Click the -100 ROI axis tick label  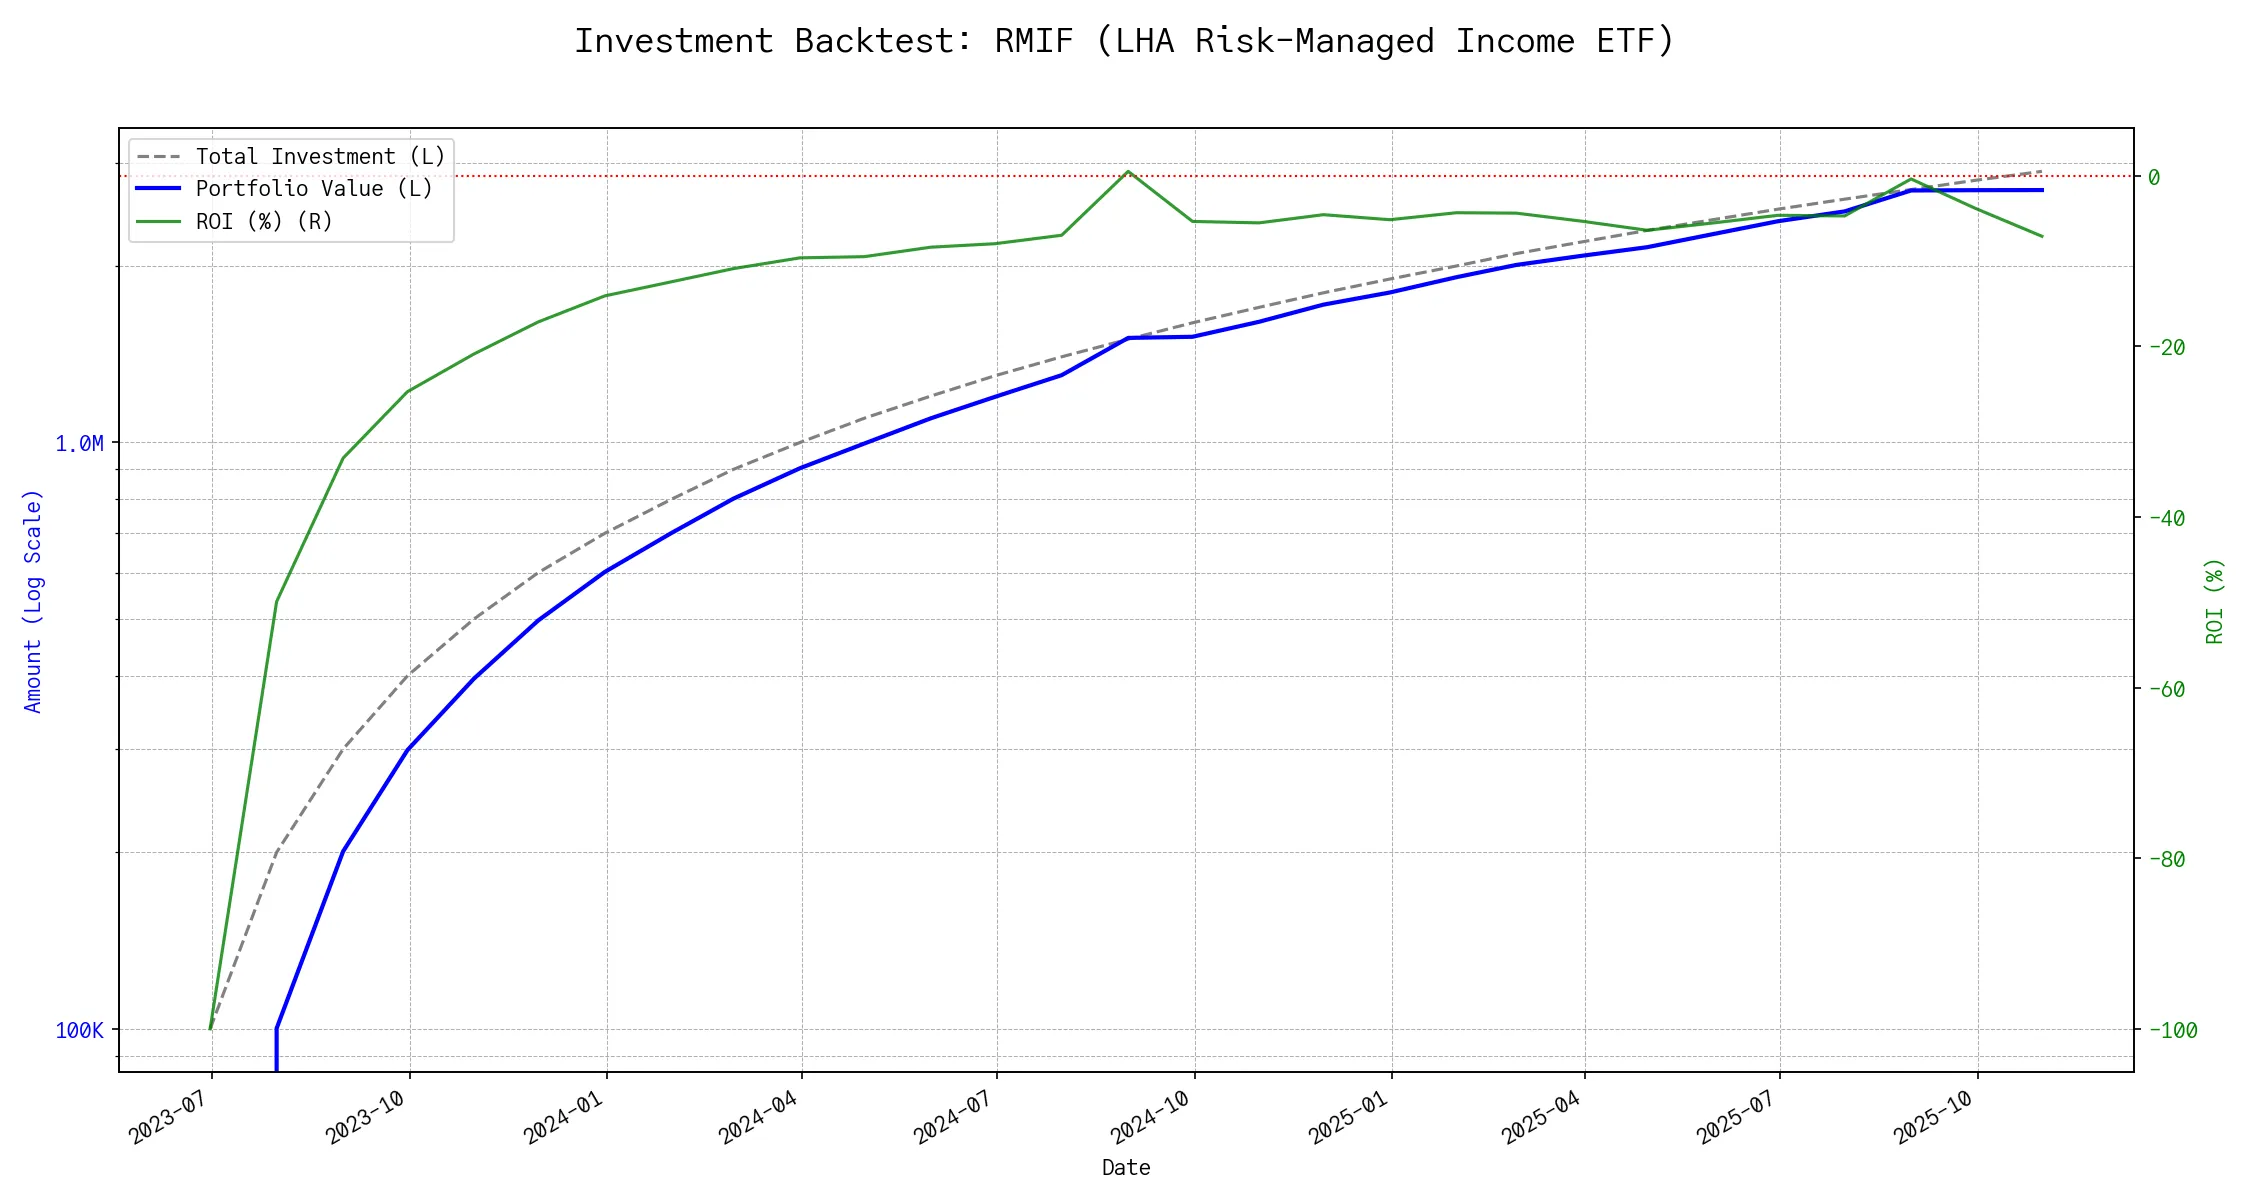point(2172,1030)
